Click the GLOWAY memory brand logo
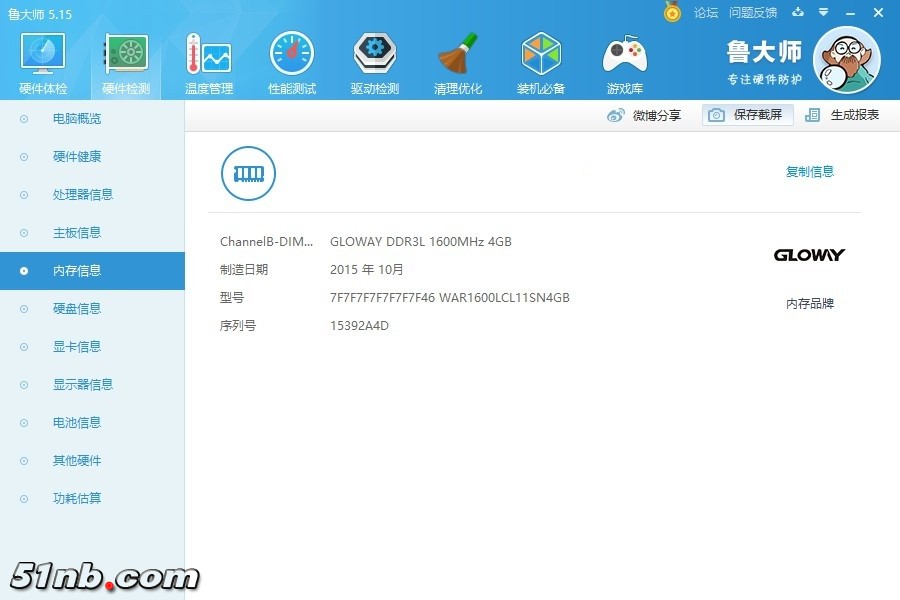The height and width of the screenshot is (600, 900). coord(809,255)
